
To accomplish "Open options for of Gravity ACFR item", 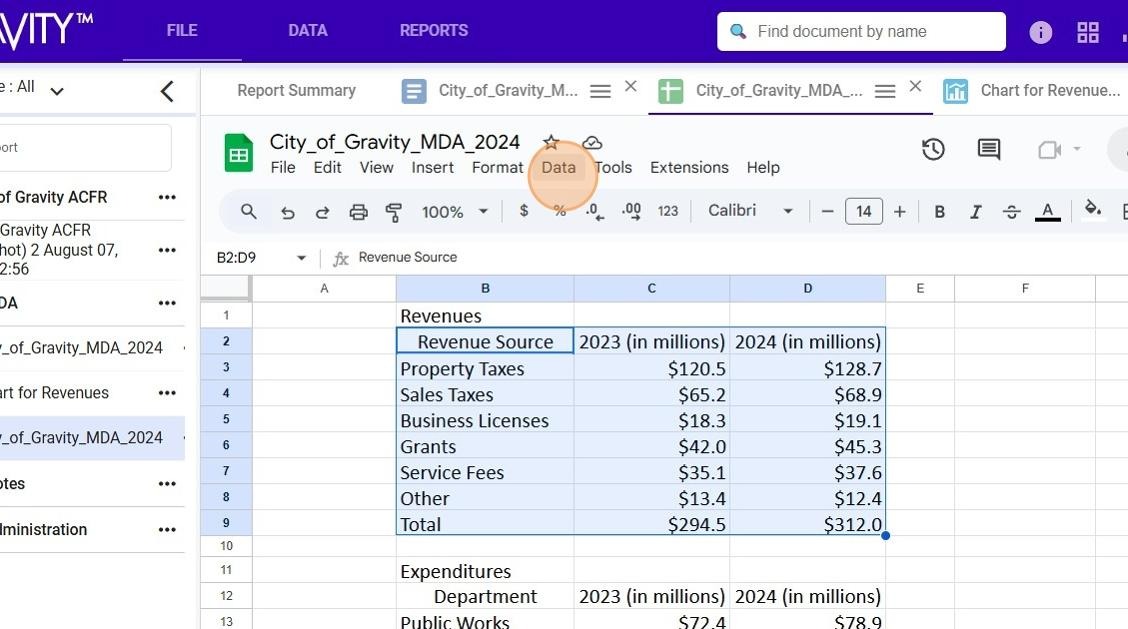I will (167, 197).
